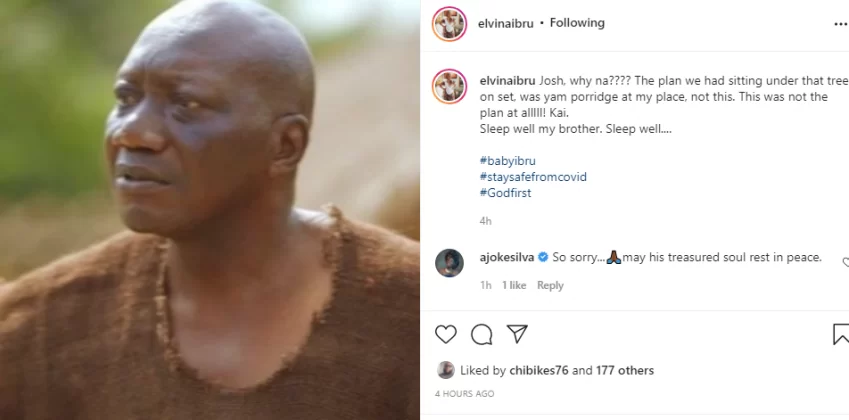Image resolution: width=849 pixels, height=420 pixels.
Task: Open the #Godfirst hashtag
Action: point(505,193)
